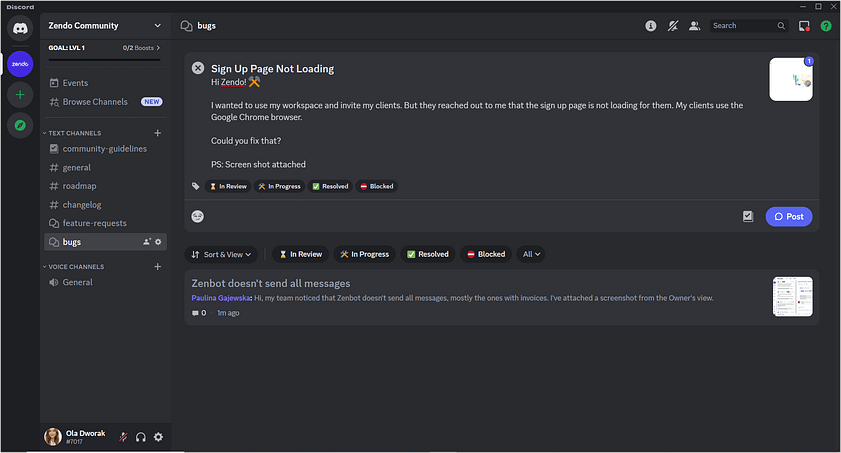Viewport: 841px width, 453px height.
Task: Open the Sort & View dropdown
Action: (x=221, y=255)
